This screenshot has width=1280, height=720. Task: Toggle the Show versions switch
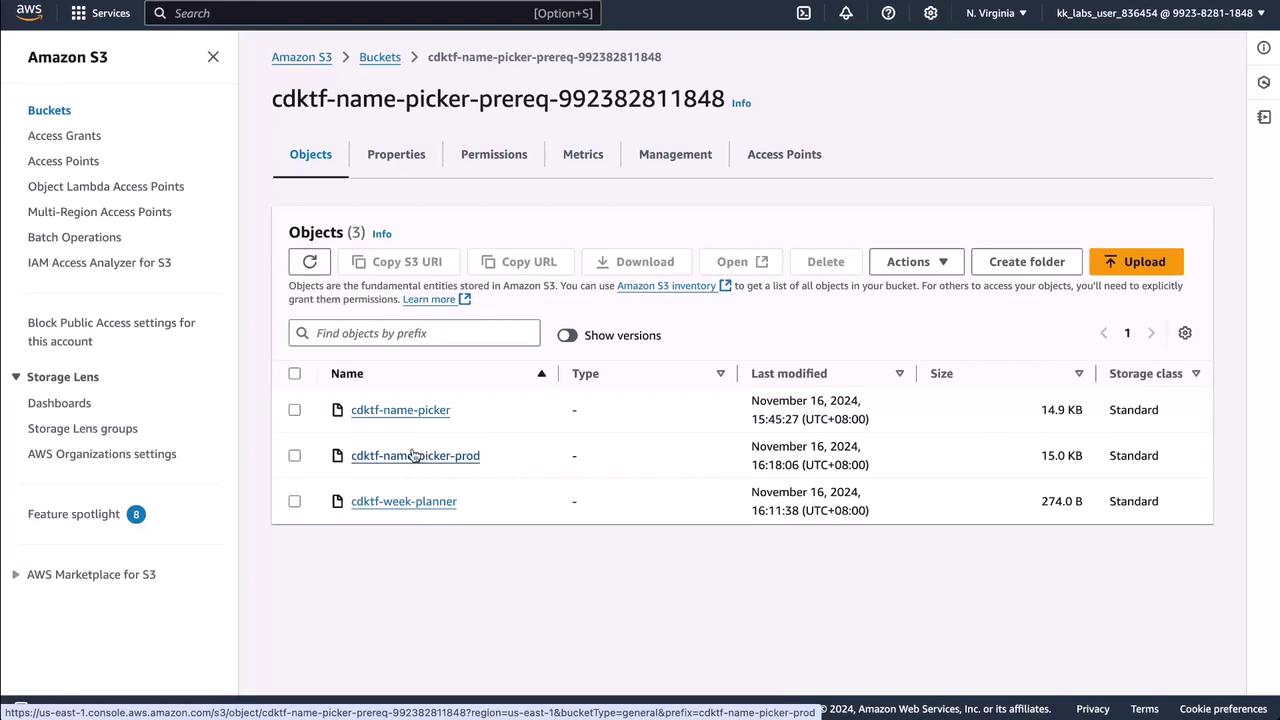coord(567,335)
